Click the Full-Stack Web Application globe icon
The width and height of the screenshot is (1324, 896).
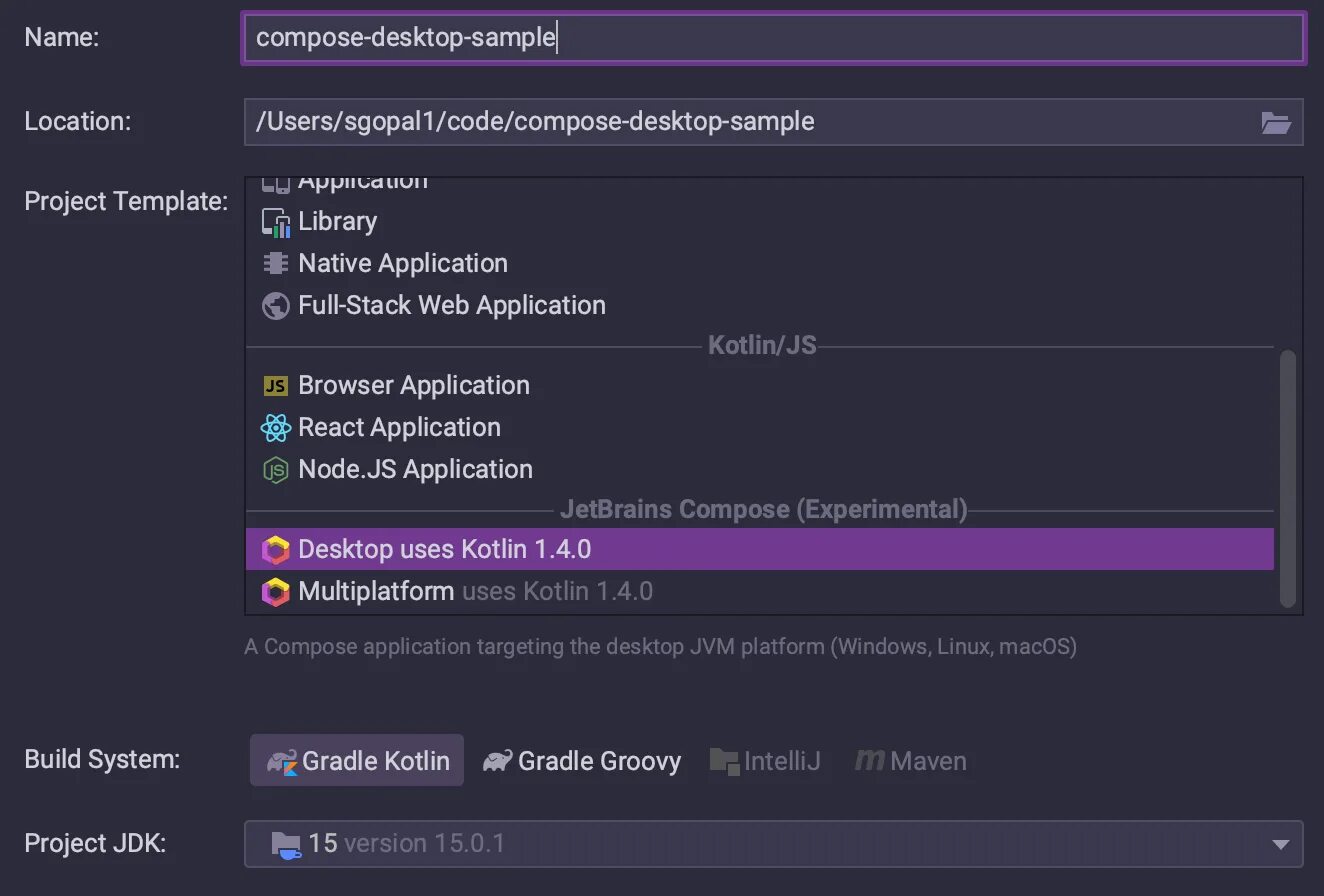(x=275, y=306)
